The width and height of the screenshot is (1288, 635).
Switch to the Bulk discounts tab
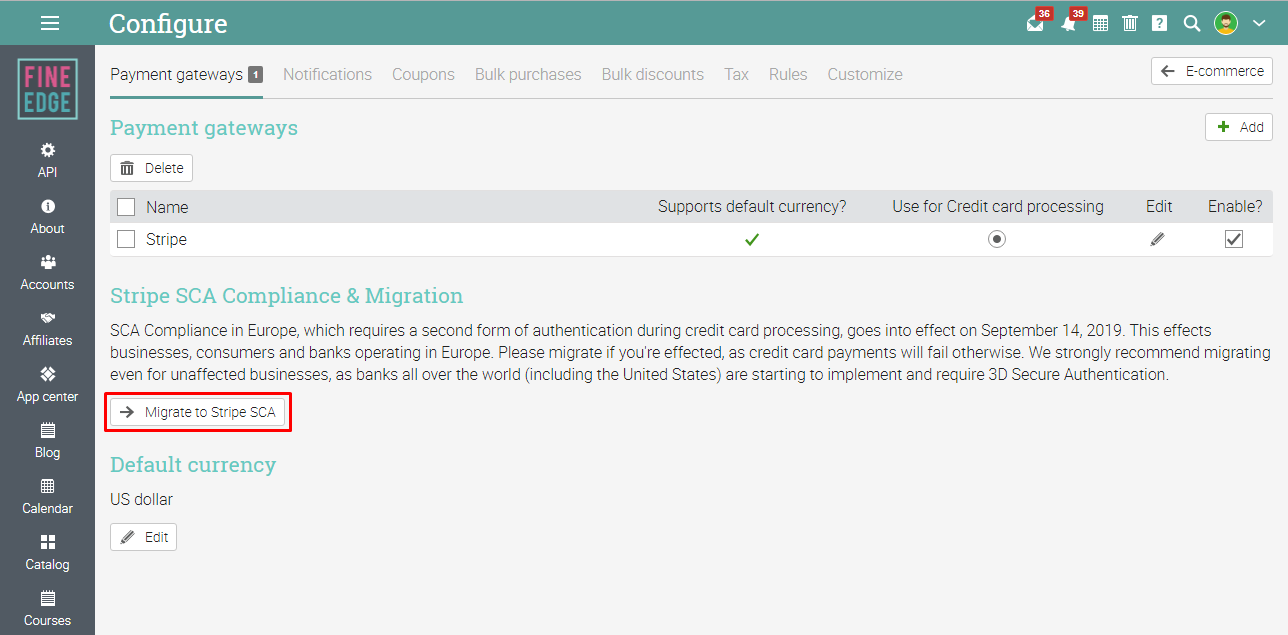click(x=653, y=74)
